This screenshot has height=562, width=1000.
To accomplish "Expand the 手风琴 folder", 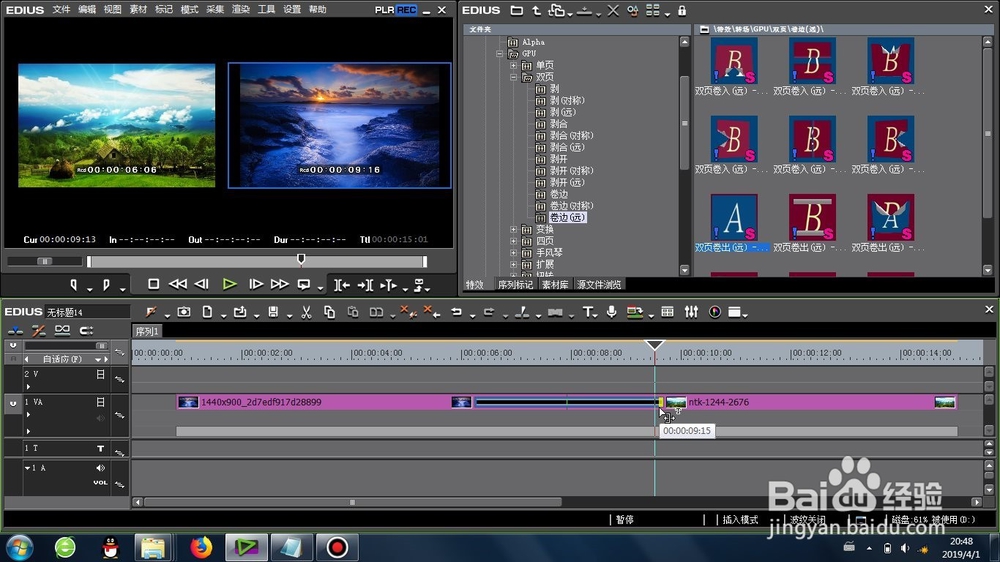I will pyautogui.click(x=513, y=253).
